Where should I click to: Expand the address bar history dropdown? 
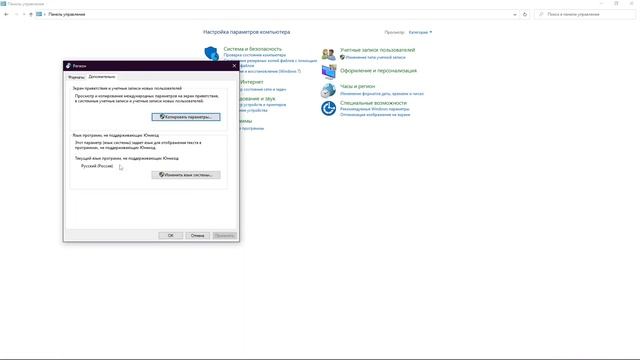tap(515, 14)
